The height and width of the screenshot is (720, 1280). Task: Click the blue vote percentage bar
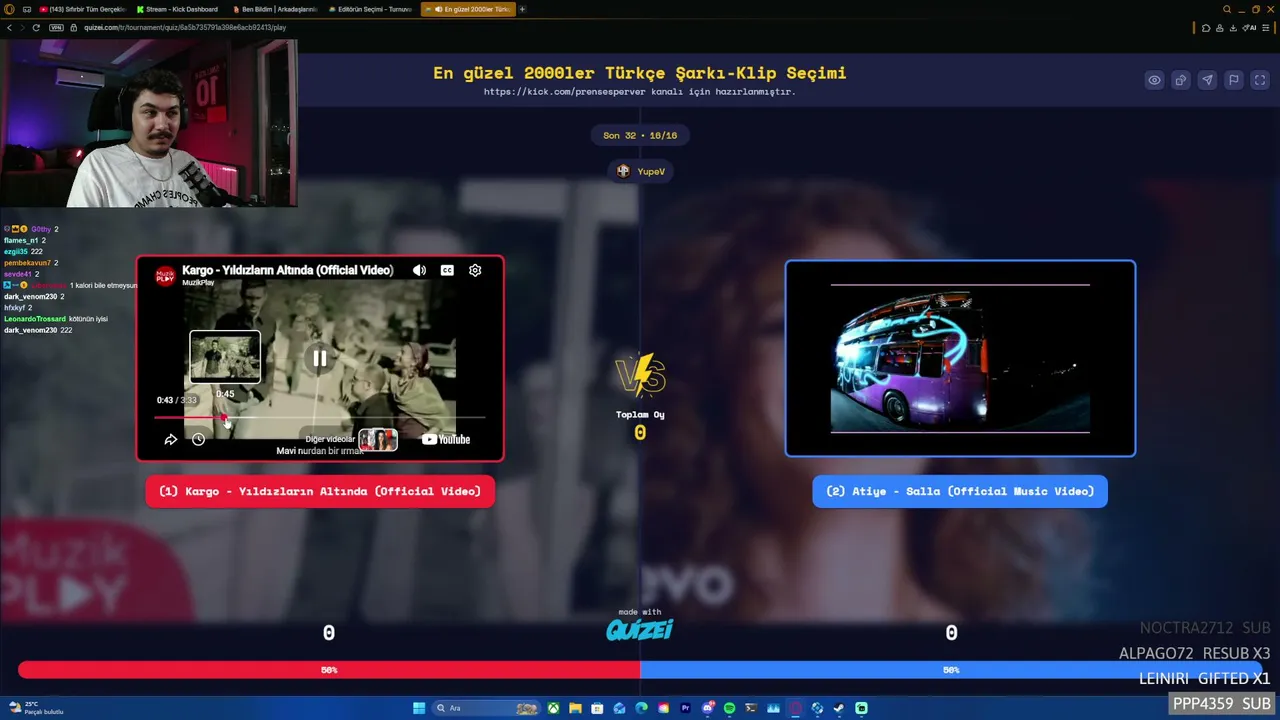coord(951,670)
